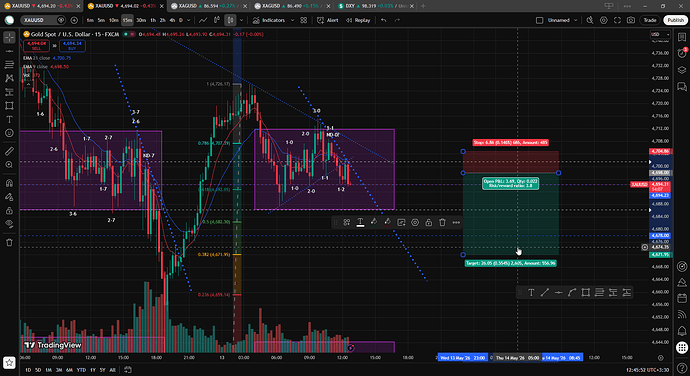Open the Indicators dialog

[x=269, y=20]
